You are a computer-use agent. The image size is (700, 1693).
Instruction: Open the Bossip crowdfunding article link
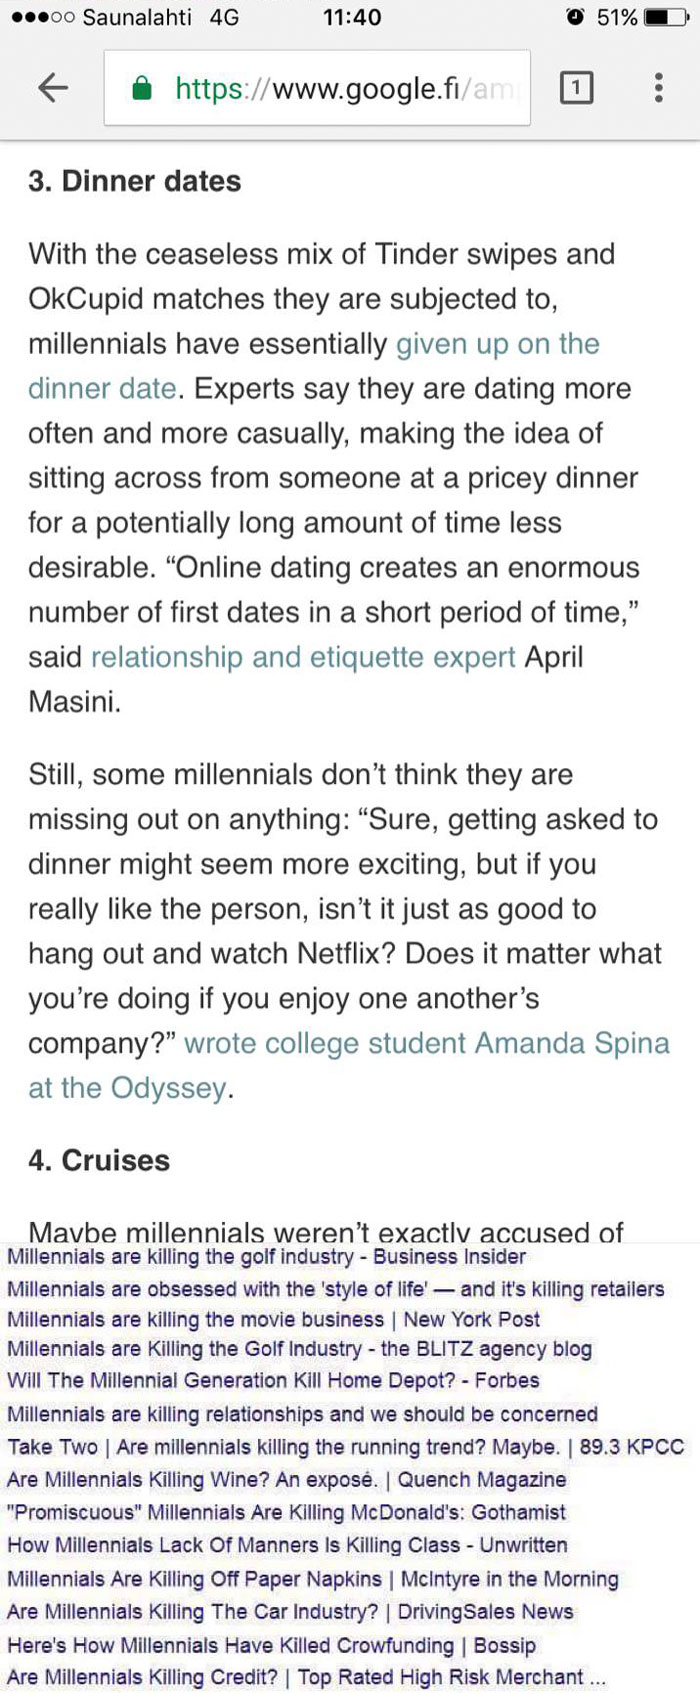272,1646
